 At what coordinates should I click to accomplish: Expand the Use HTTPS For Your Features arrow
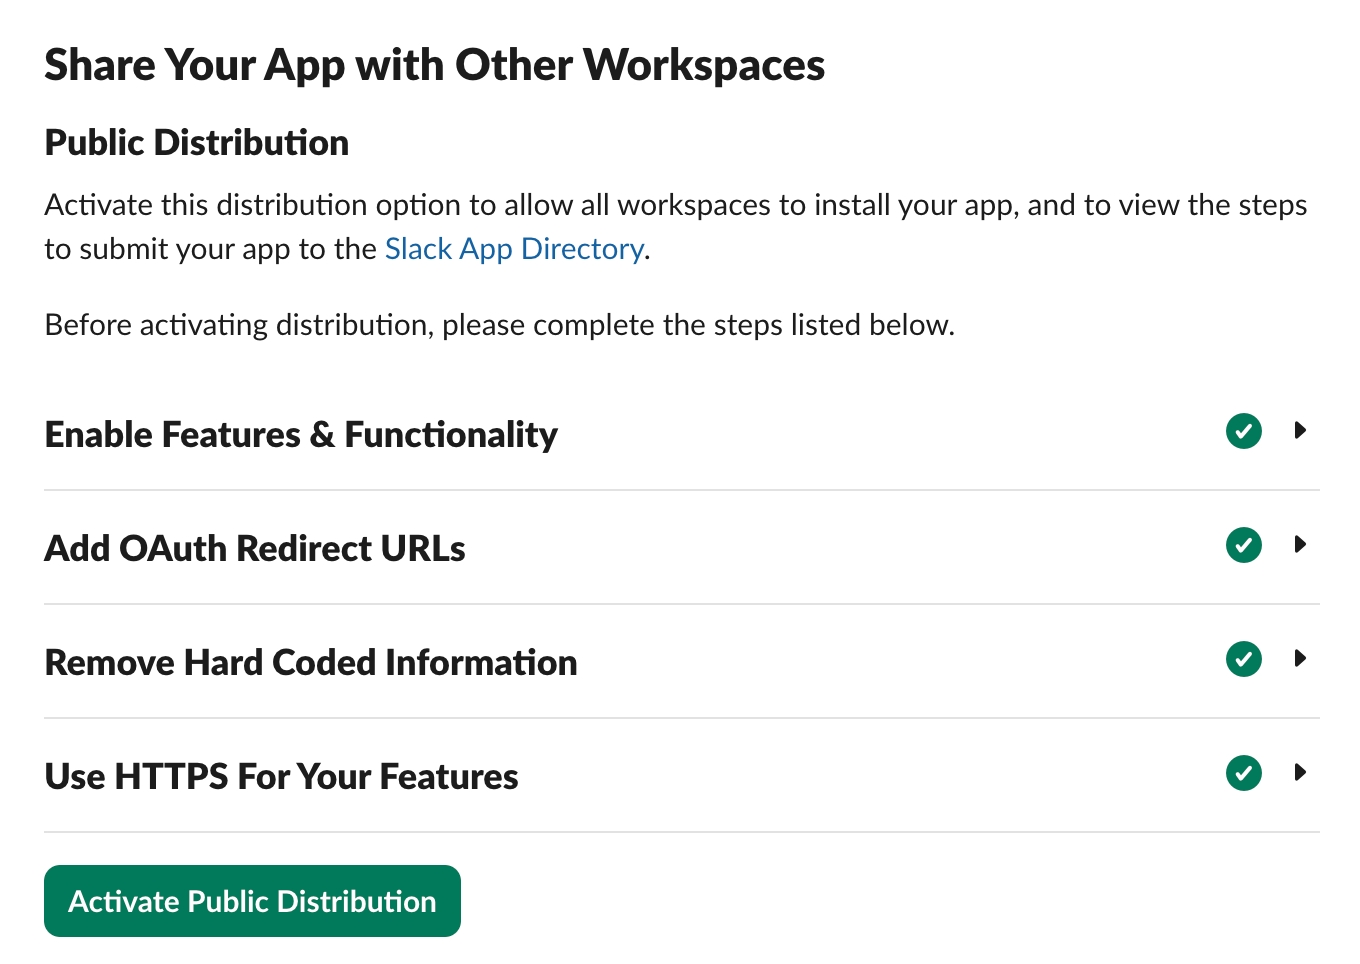tap(1300, 773)
